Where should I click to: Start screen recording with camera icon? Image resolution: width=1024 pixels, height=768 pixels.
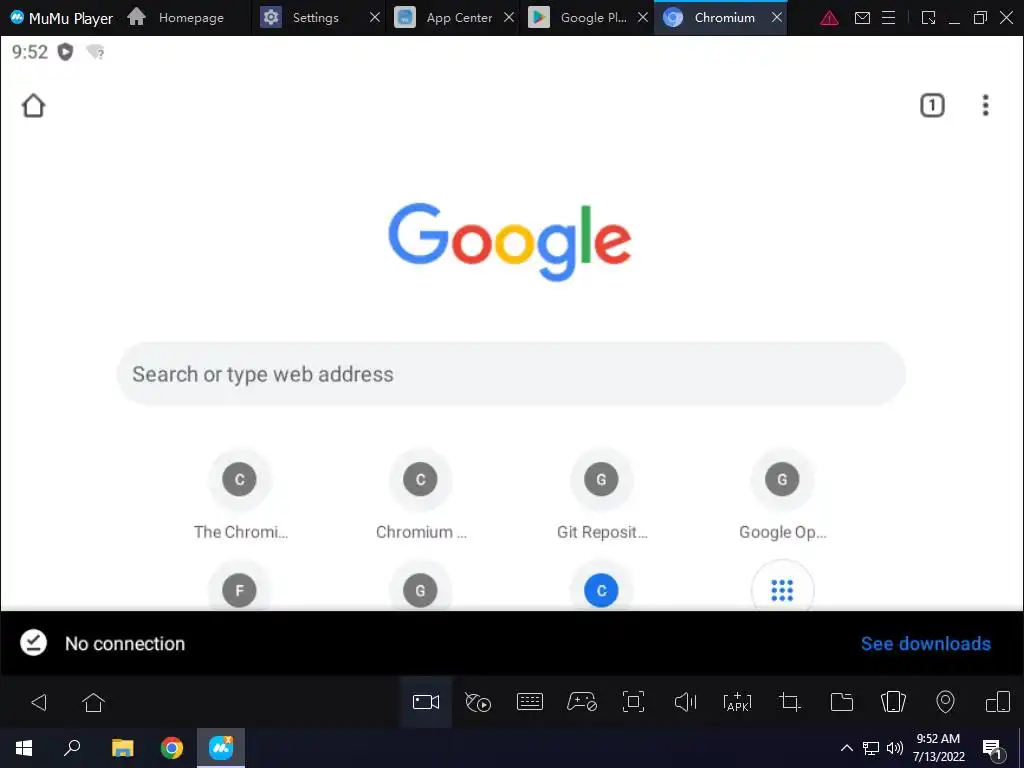click(x=426, y=702)
